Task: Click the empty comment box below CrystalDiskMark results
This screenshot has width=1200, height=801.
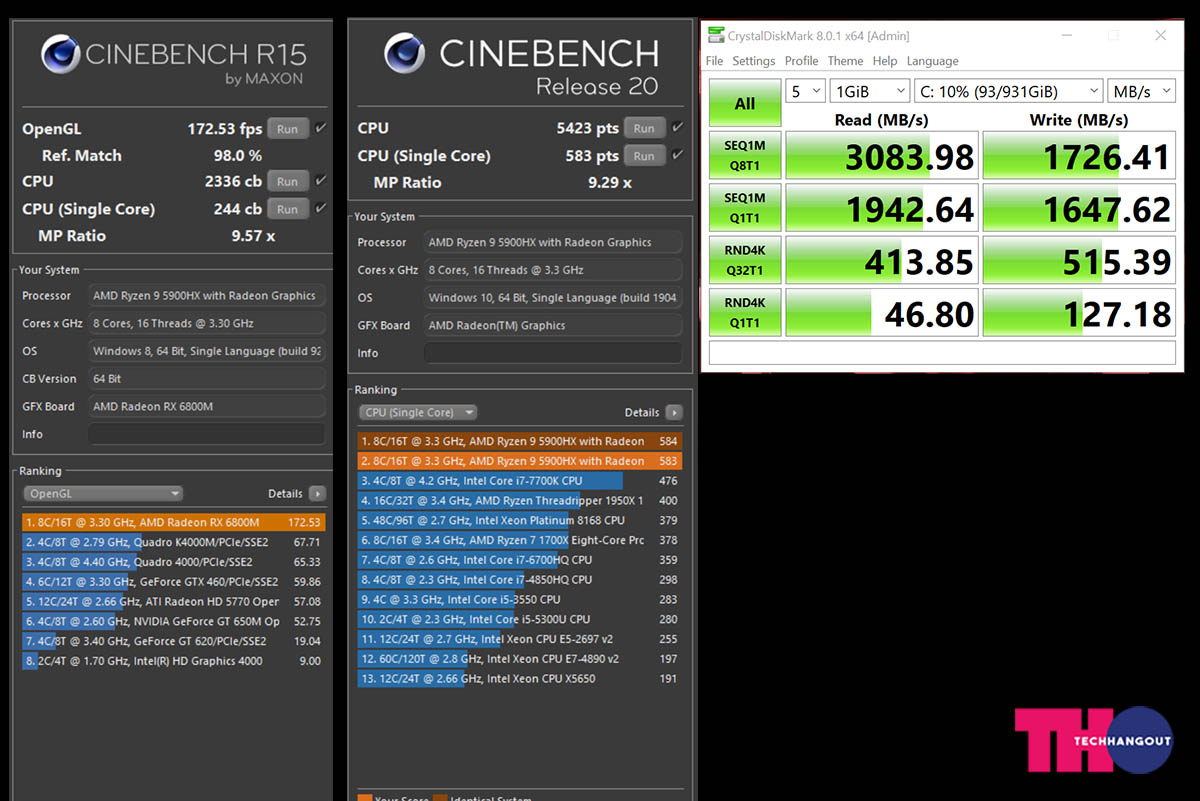Action: (942, 353)
